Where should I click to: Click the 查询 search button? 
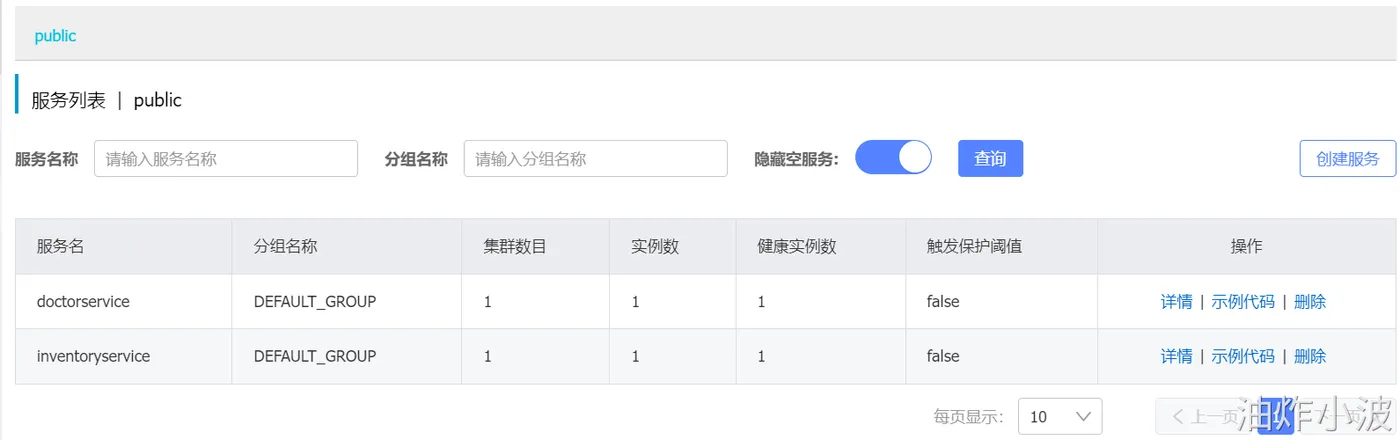point(990,158)
